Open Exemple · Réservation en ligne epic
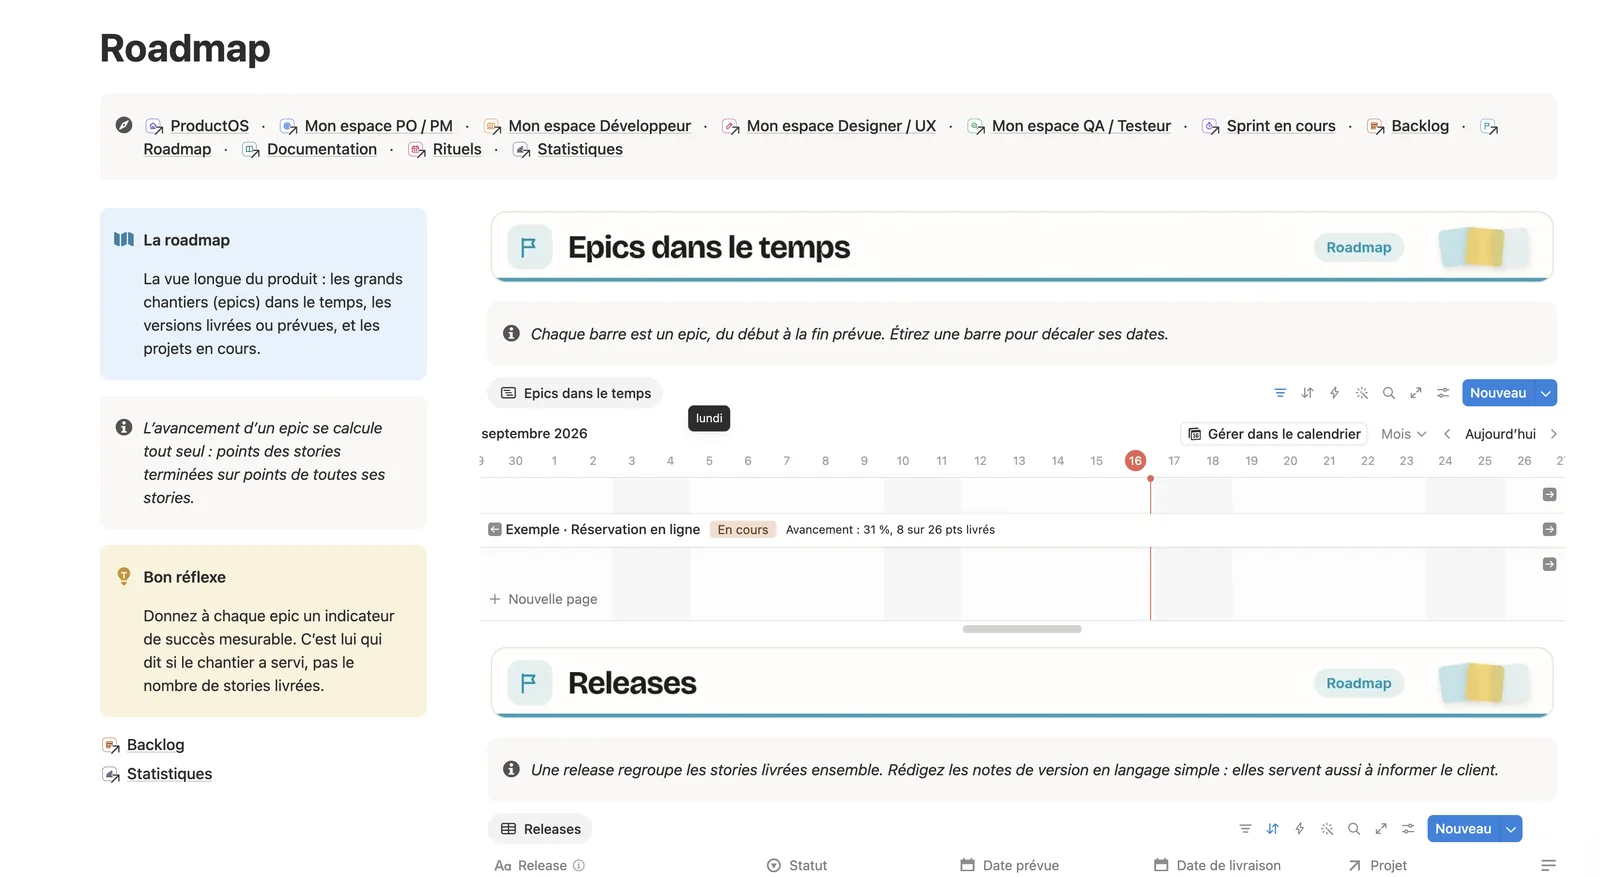This screenshot has width=1600, height=877. coord(602,530)
